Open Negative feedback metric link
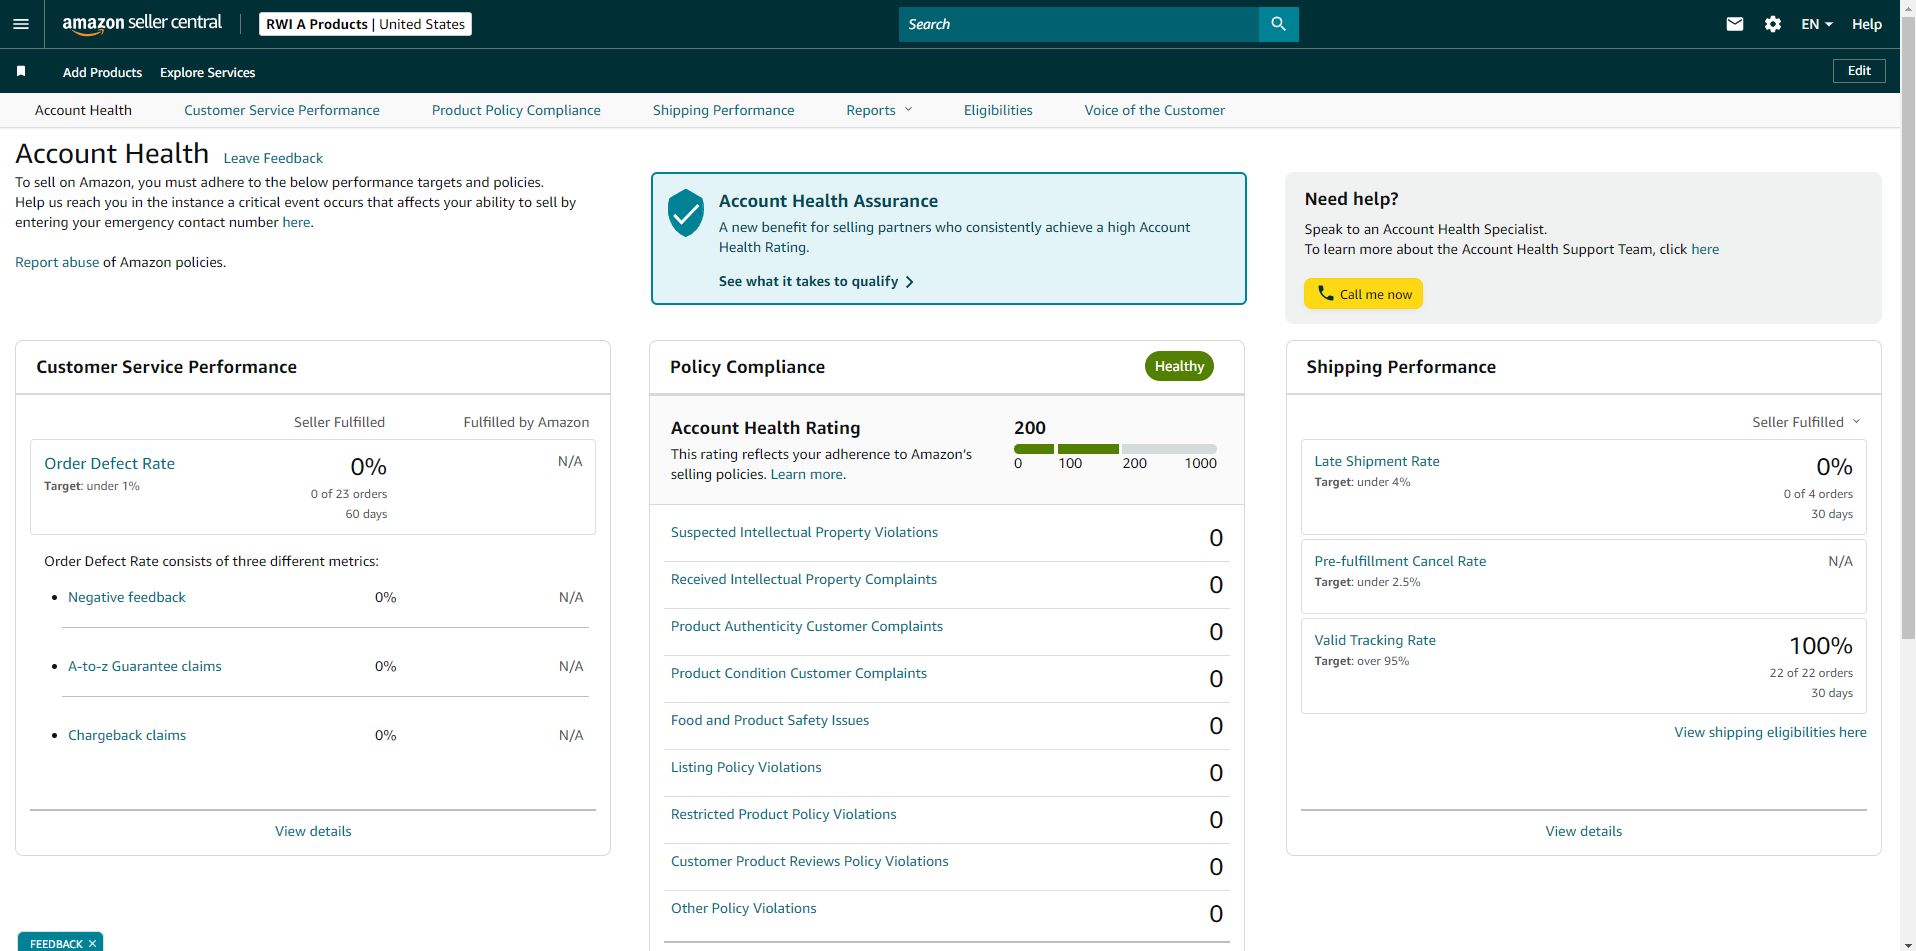Image resolution: width=1916 pixels, height=951 pixels. 127,597
